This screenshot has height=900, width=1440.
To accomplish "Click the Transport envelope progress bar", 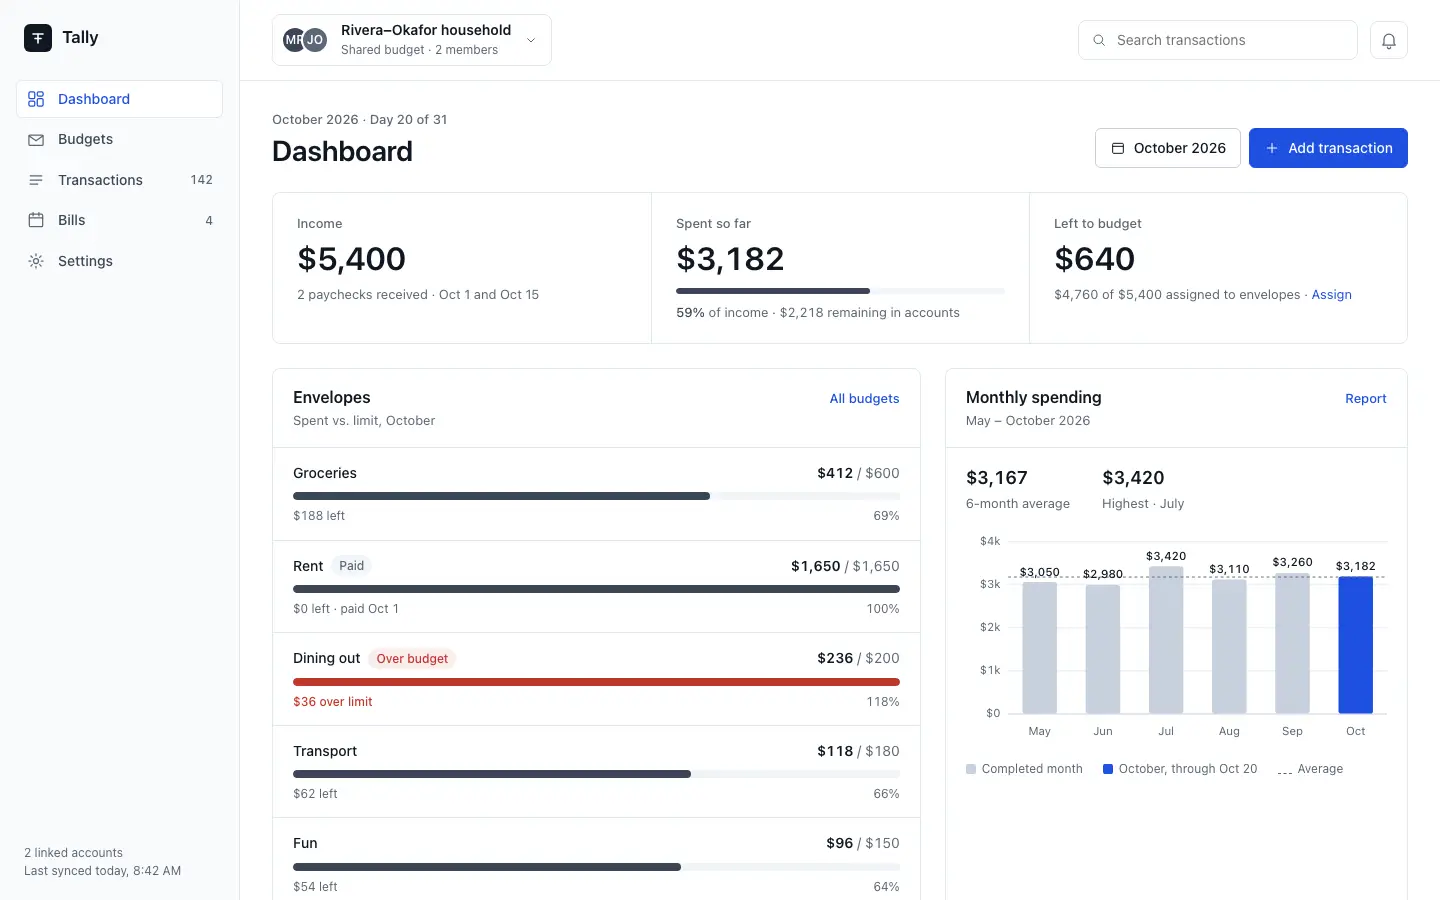I will (x=596, y=774).
